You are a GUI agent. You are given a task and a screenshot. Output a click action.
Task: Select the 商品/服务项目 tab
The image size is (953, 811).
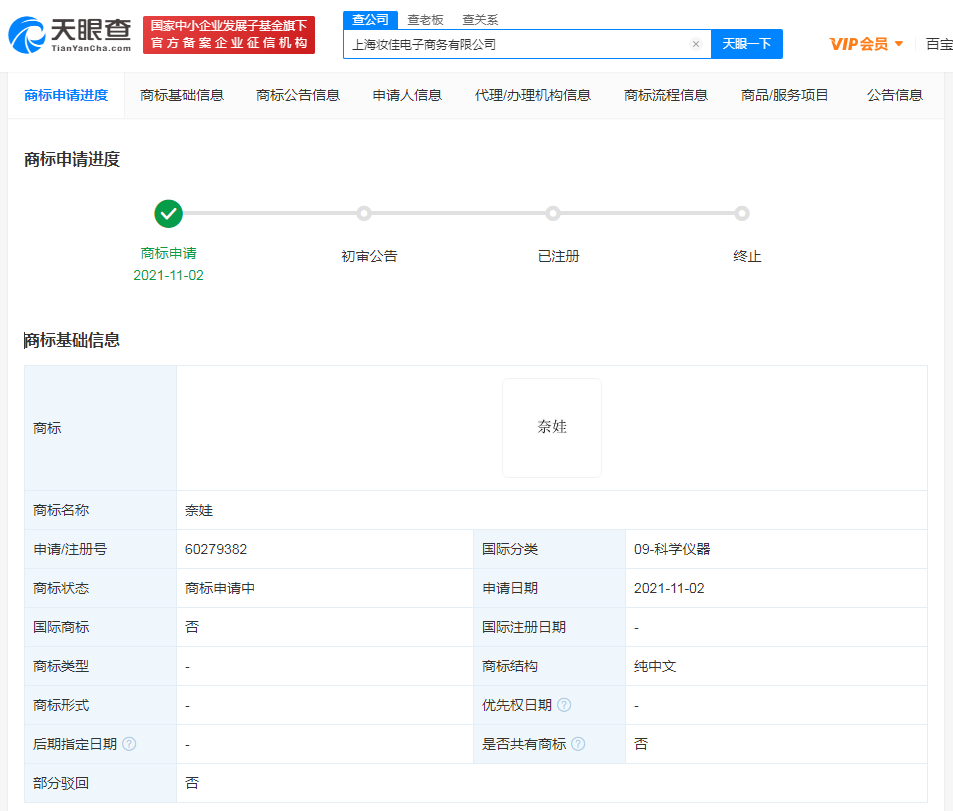tap(784, 95)
